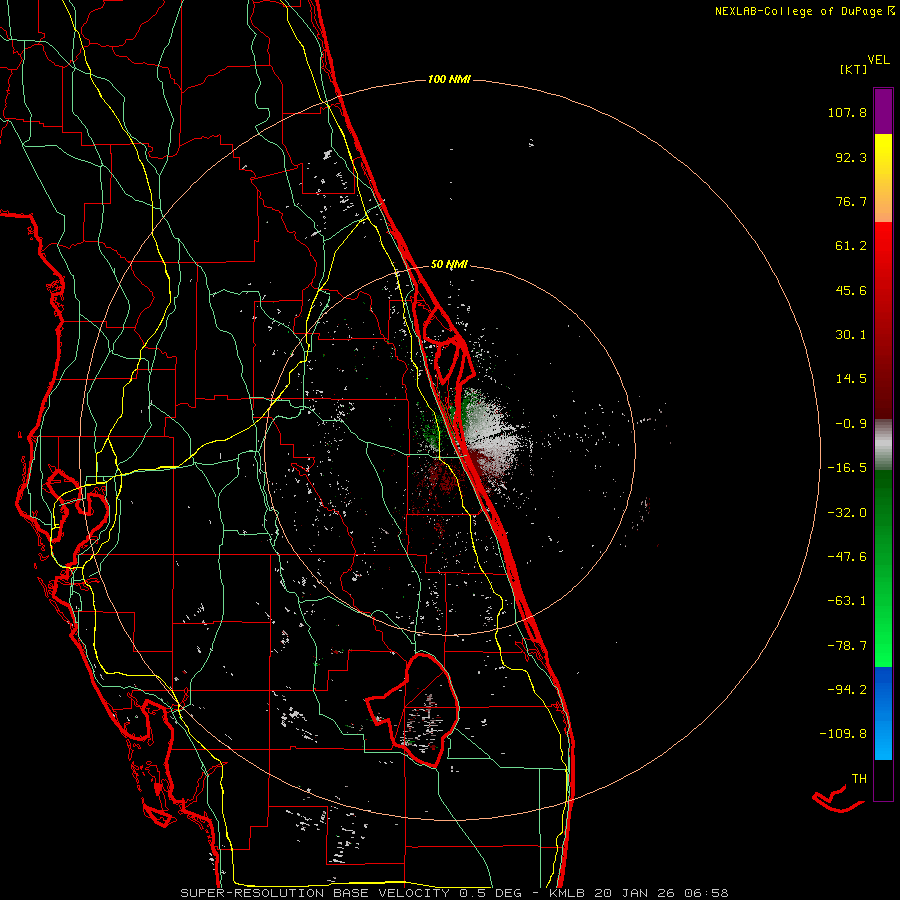This screenshot has width=900, height=900.
Task: Click the 14.5 velocity scale value
Action: click(851, 379)
